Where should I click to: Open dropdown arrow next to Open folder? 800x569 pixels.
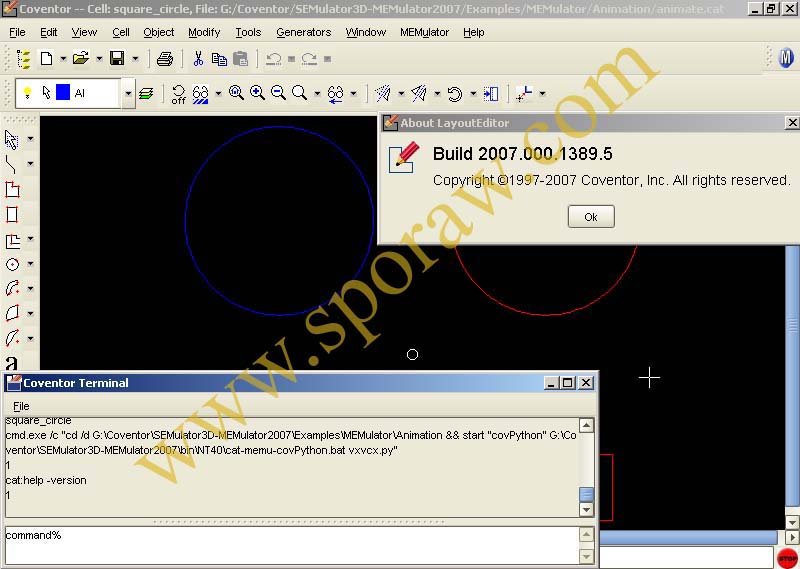pos(99,59)
